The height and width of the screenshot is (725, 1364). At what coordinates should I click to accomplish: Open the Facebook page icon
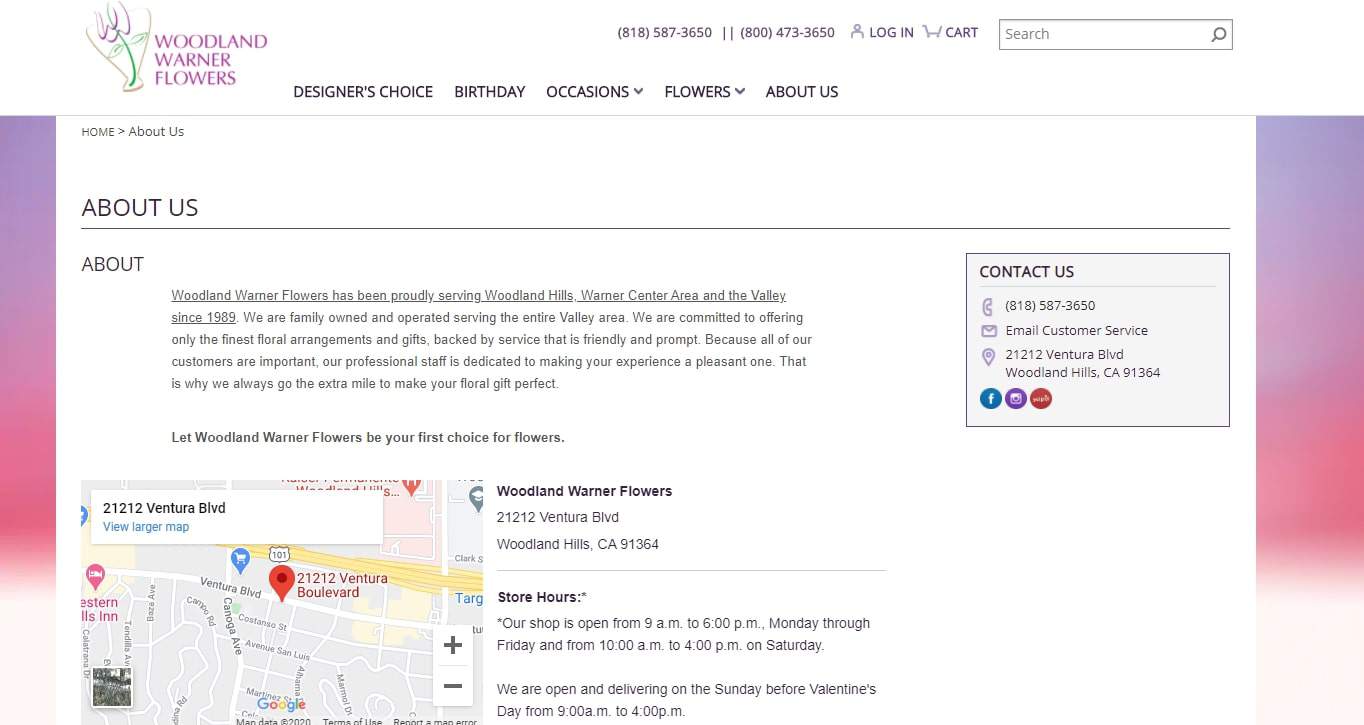point(991,399)
